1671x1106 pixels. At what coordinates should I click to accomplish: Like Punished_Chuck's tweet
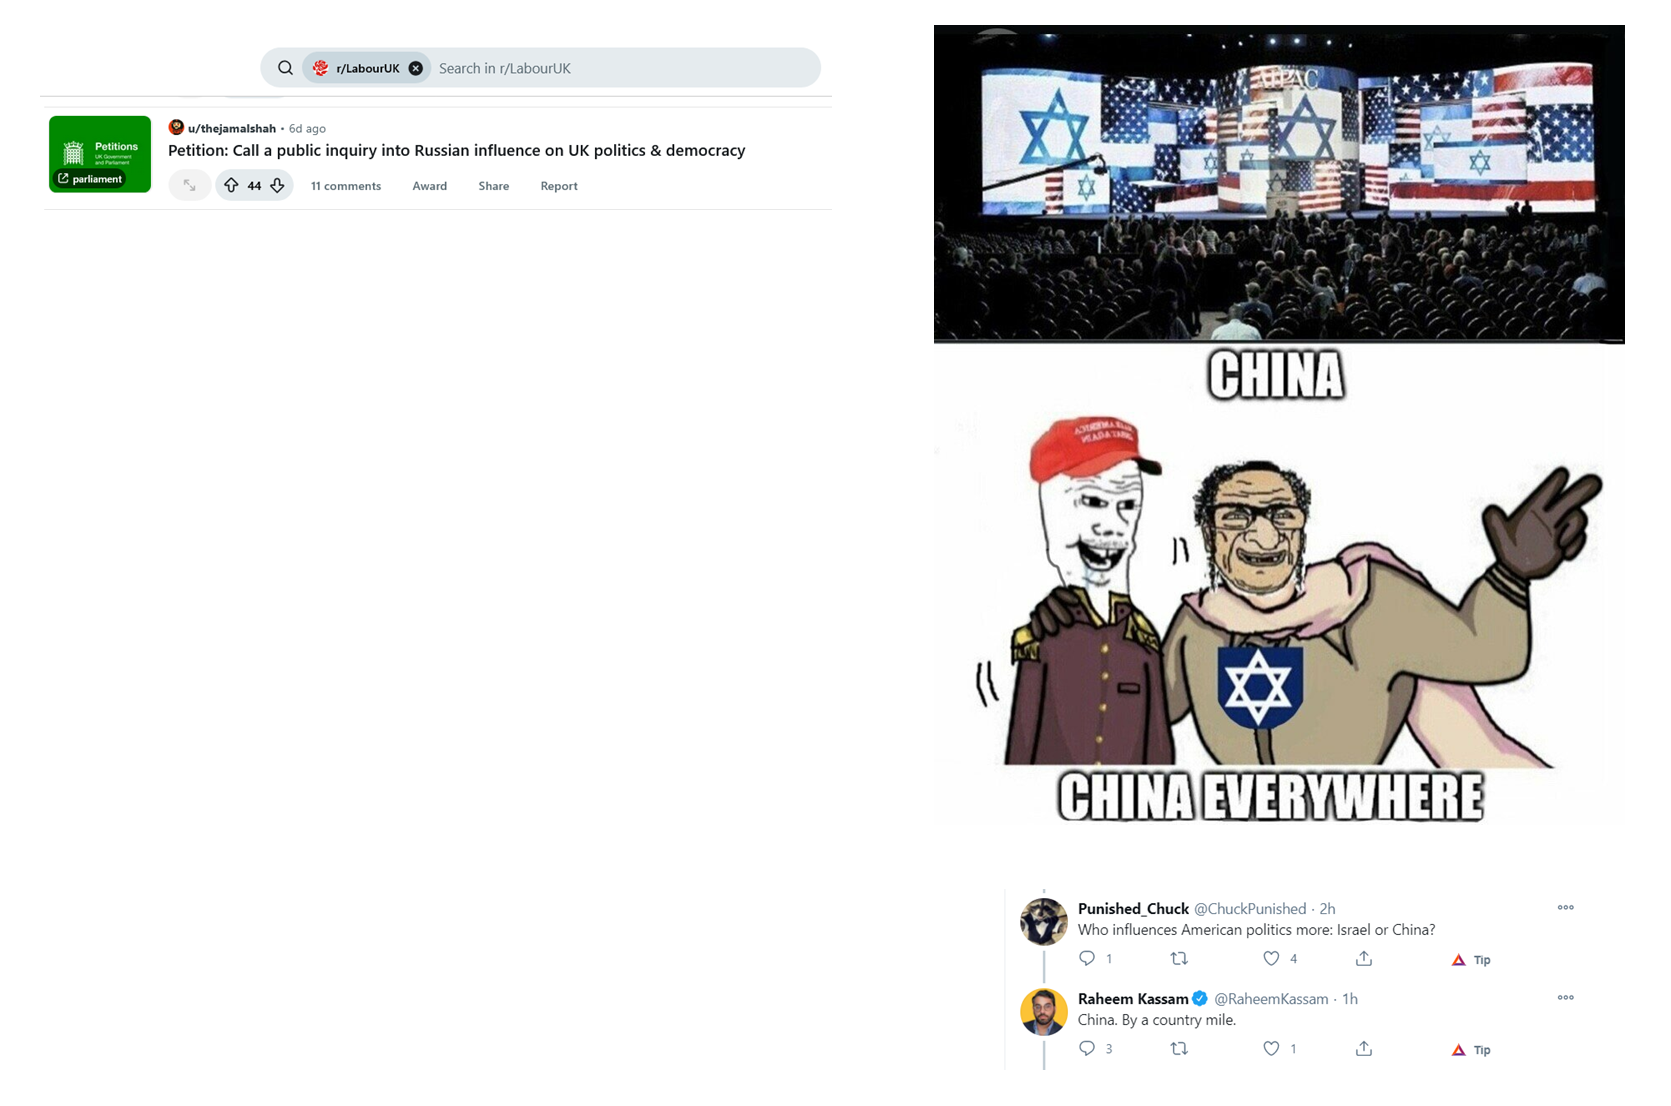(x=1271, y=958)
